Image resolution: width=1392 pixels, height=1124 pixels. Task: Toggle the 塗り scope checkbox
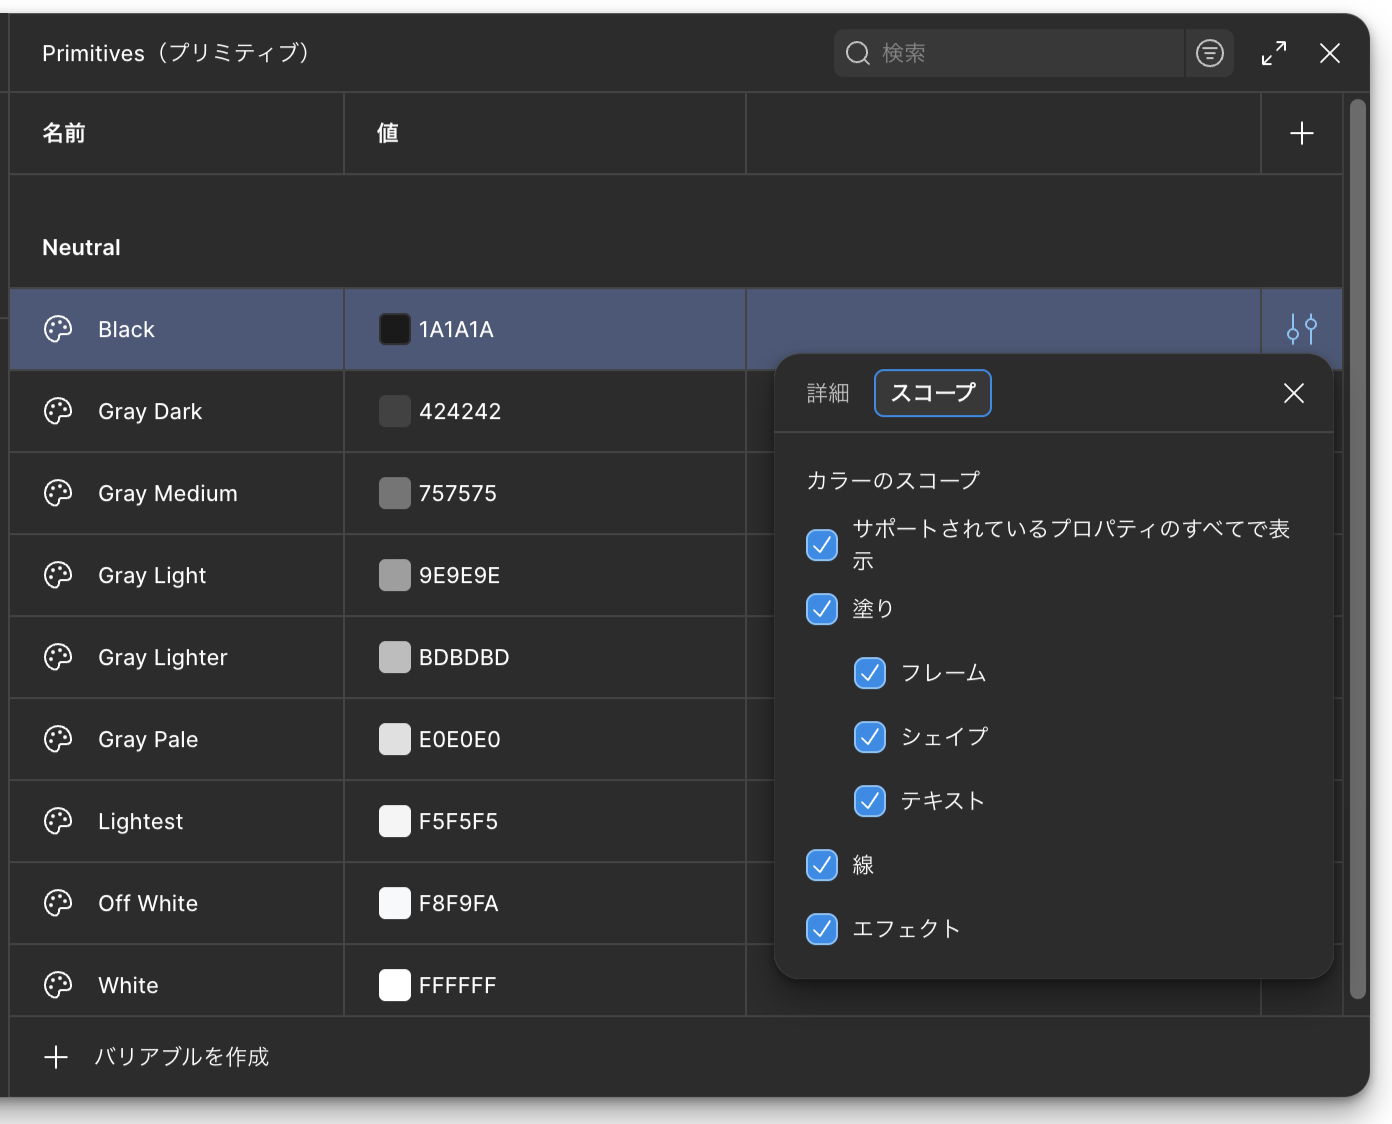822,609
